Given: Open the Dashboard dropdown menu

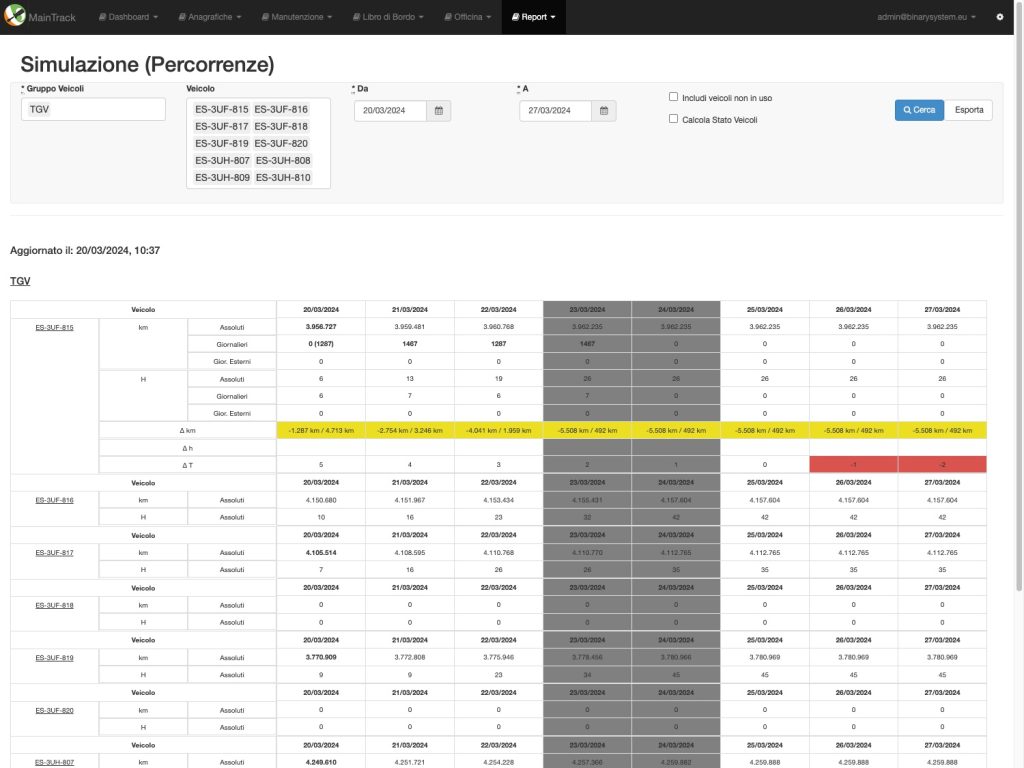Looking at the screenshot, I should 129,17.
